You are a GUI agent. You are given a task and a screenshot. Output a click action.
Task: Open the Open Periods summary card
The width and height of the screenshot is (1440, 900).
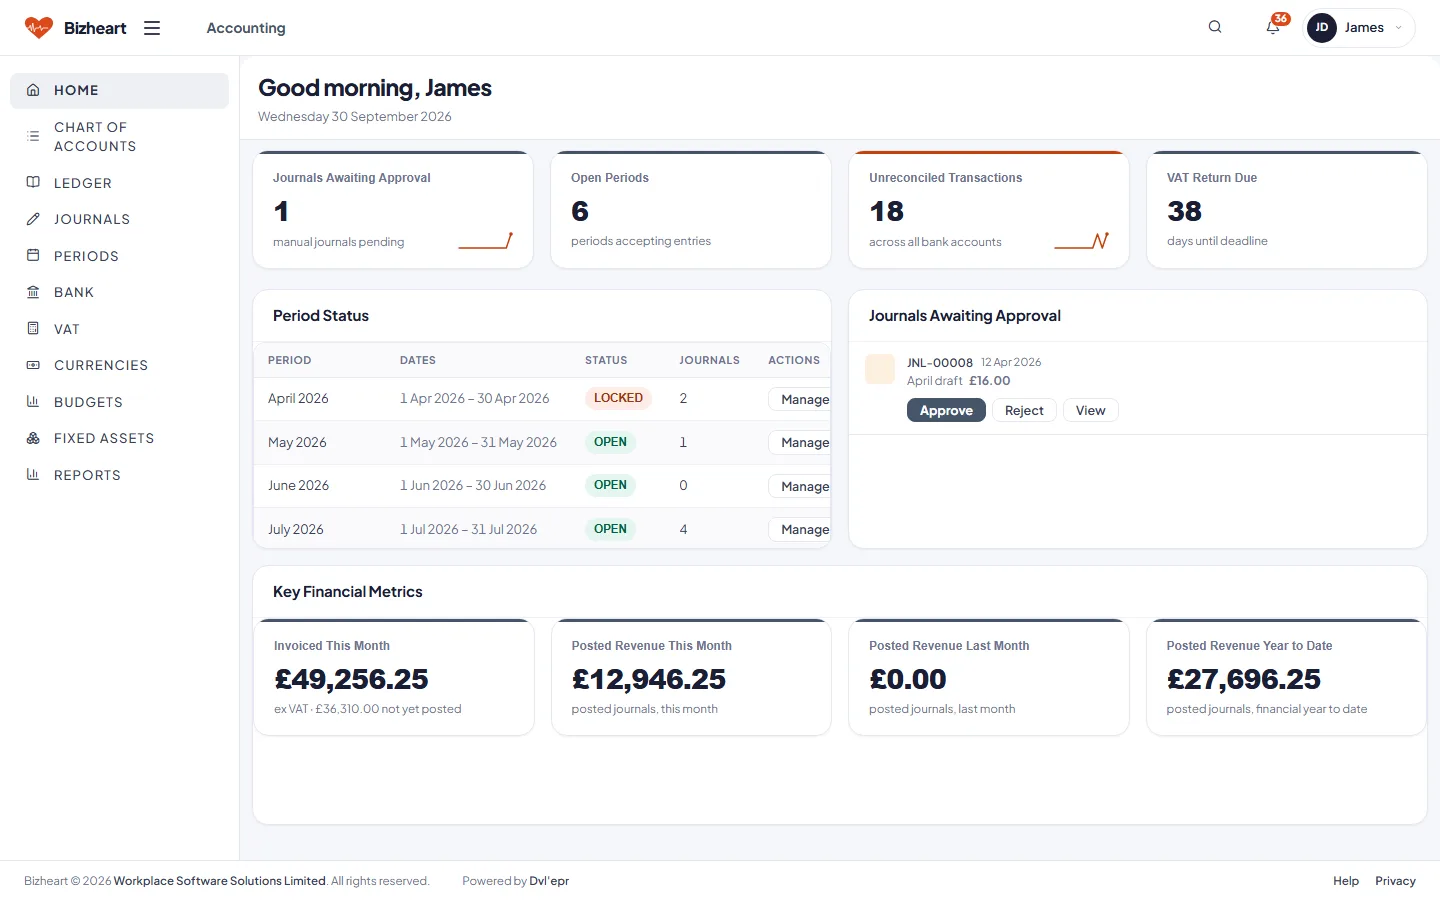tap(691, 210)
